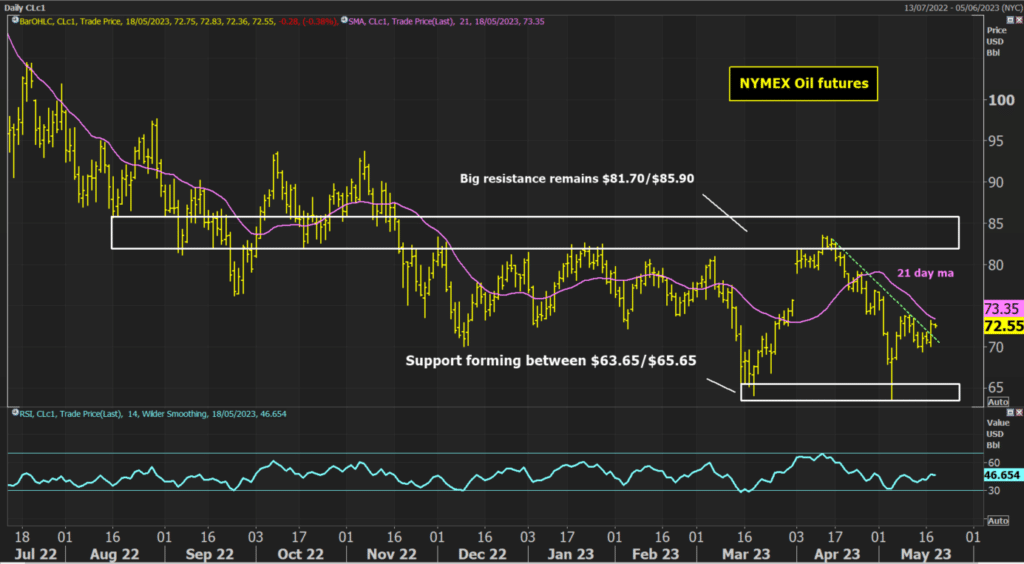Click the Price USD Bbl axis header
Viewport: 1024px width, 564px height.
coord(996,42)
